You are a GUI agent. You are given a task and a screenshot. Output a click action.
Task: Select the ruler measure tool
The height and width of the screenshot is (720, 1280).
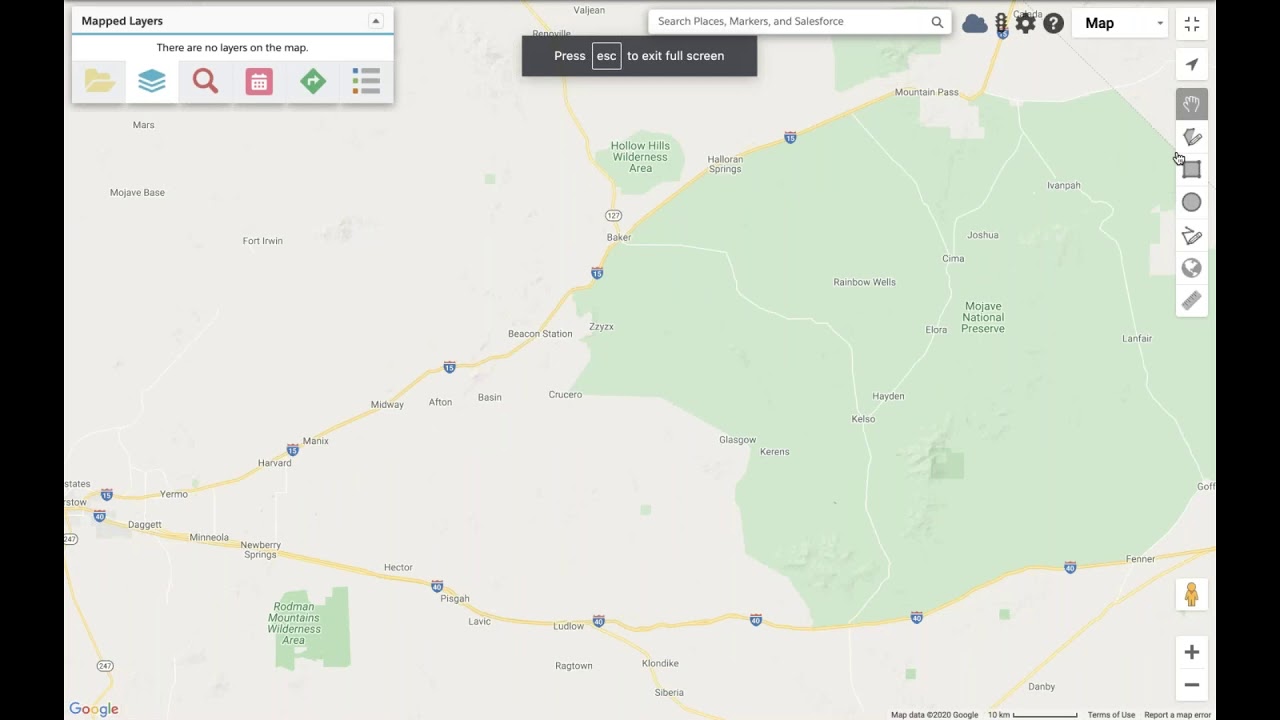tap(1192, 301)
